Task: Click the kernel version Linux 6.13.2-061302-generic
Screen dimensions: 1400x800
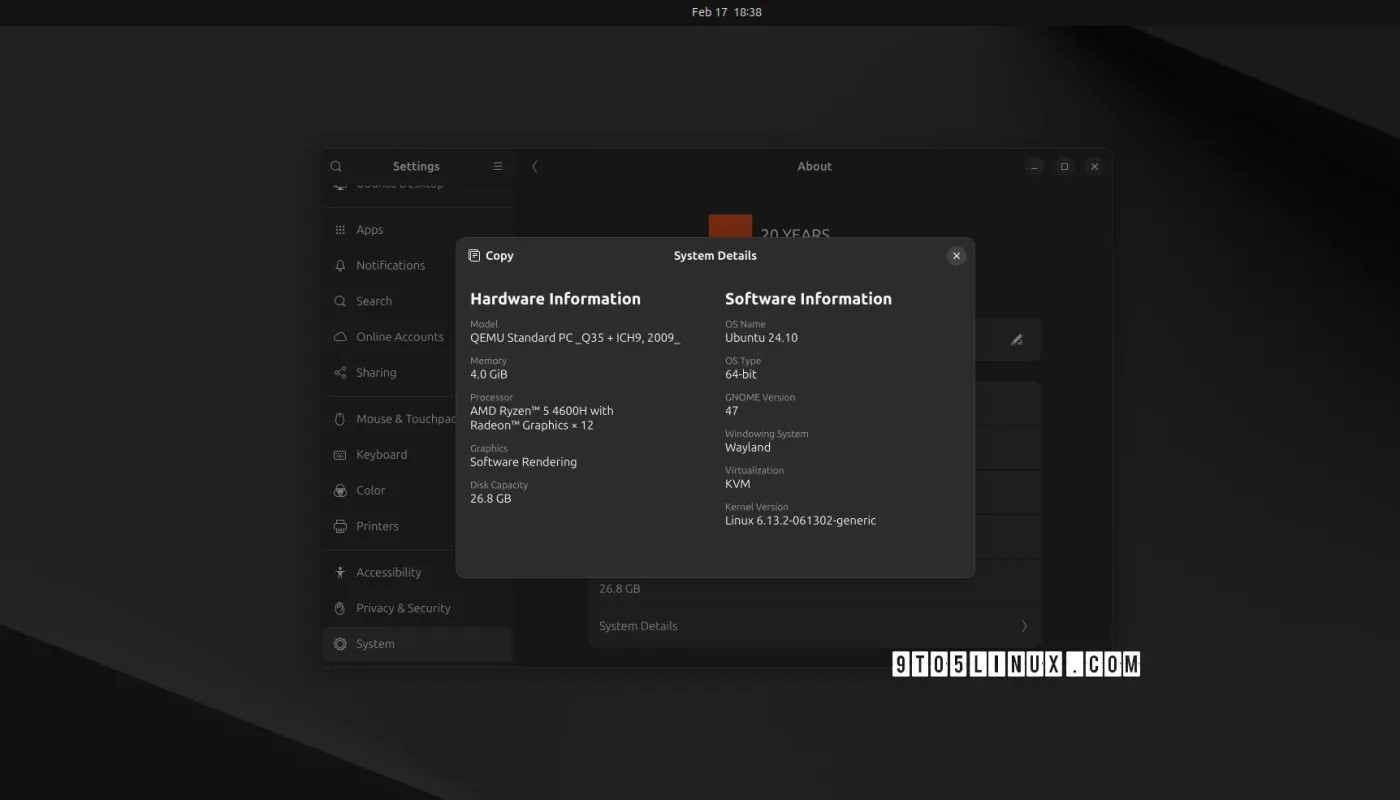Action: click(x=800, y=521)
